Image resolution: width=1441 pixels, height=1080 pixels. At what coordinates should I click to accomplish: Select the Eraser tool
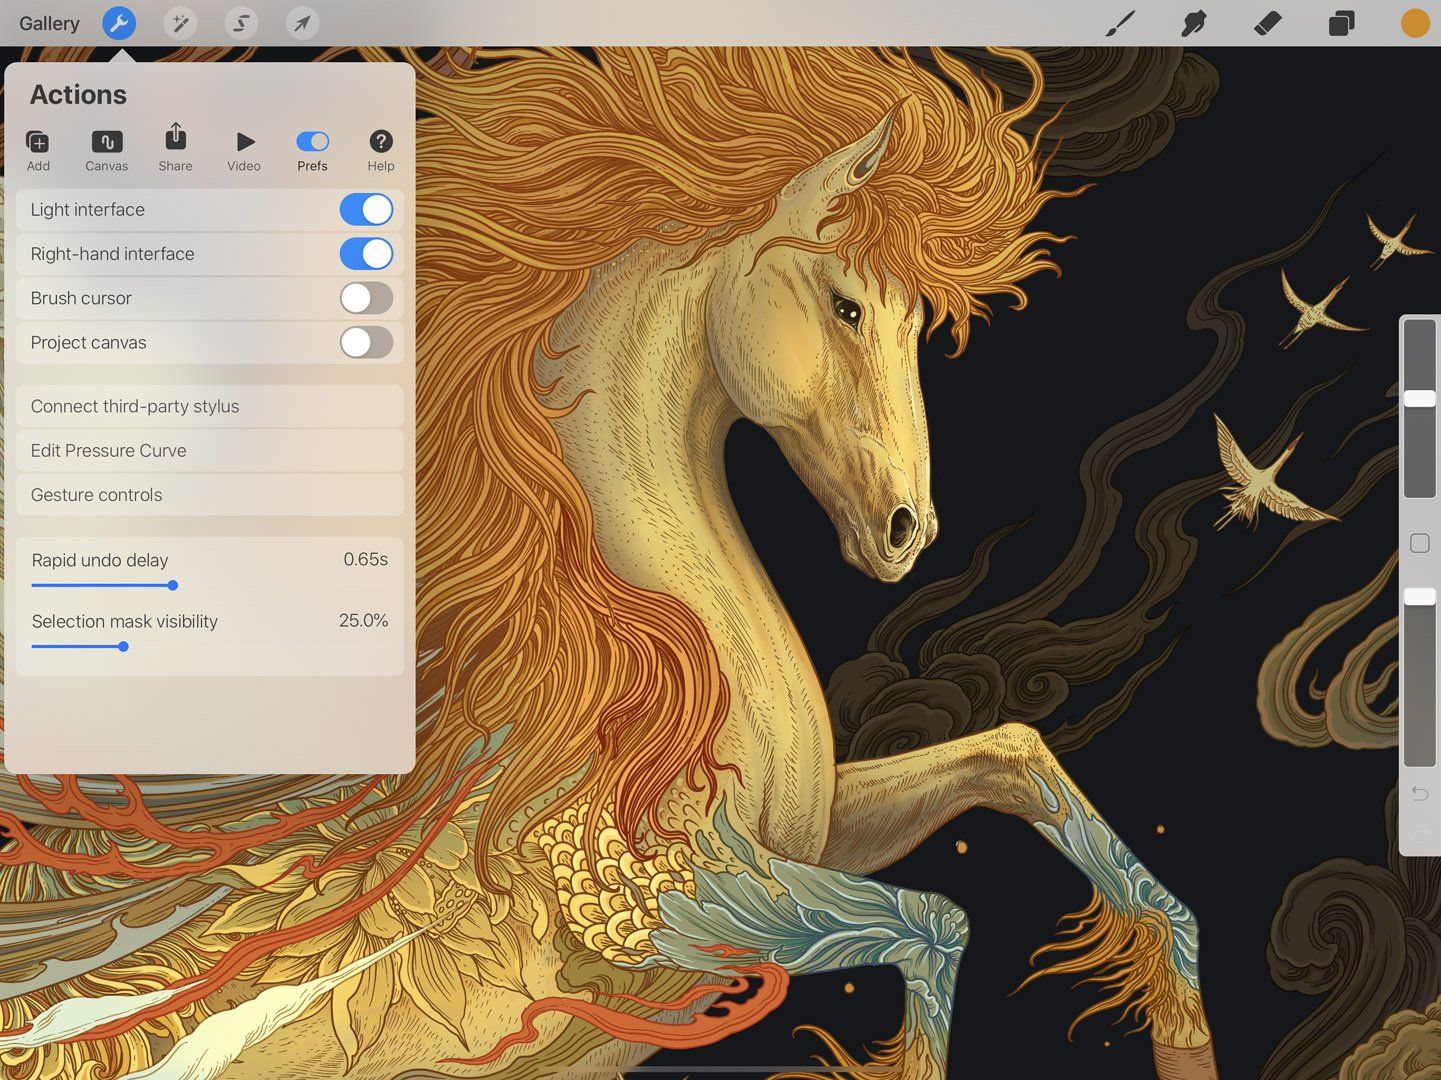1266,22
